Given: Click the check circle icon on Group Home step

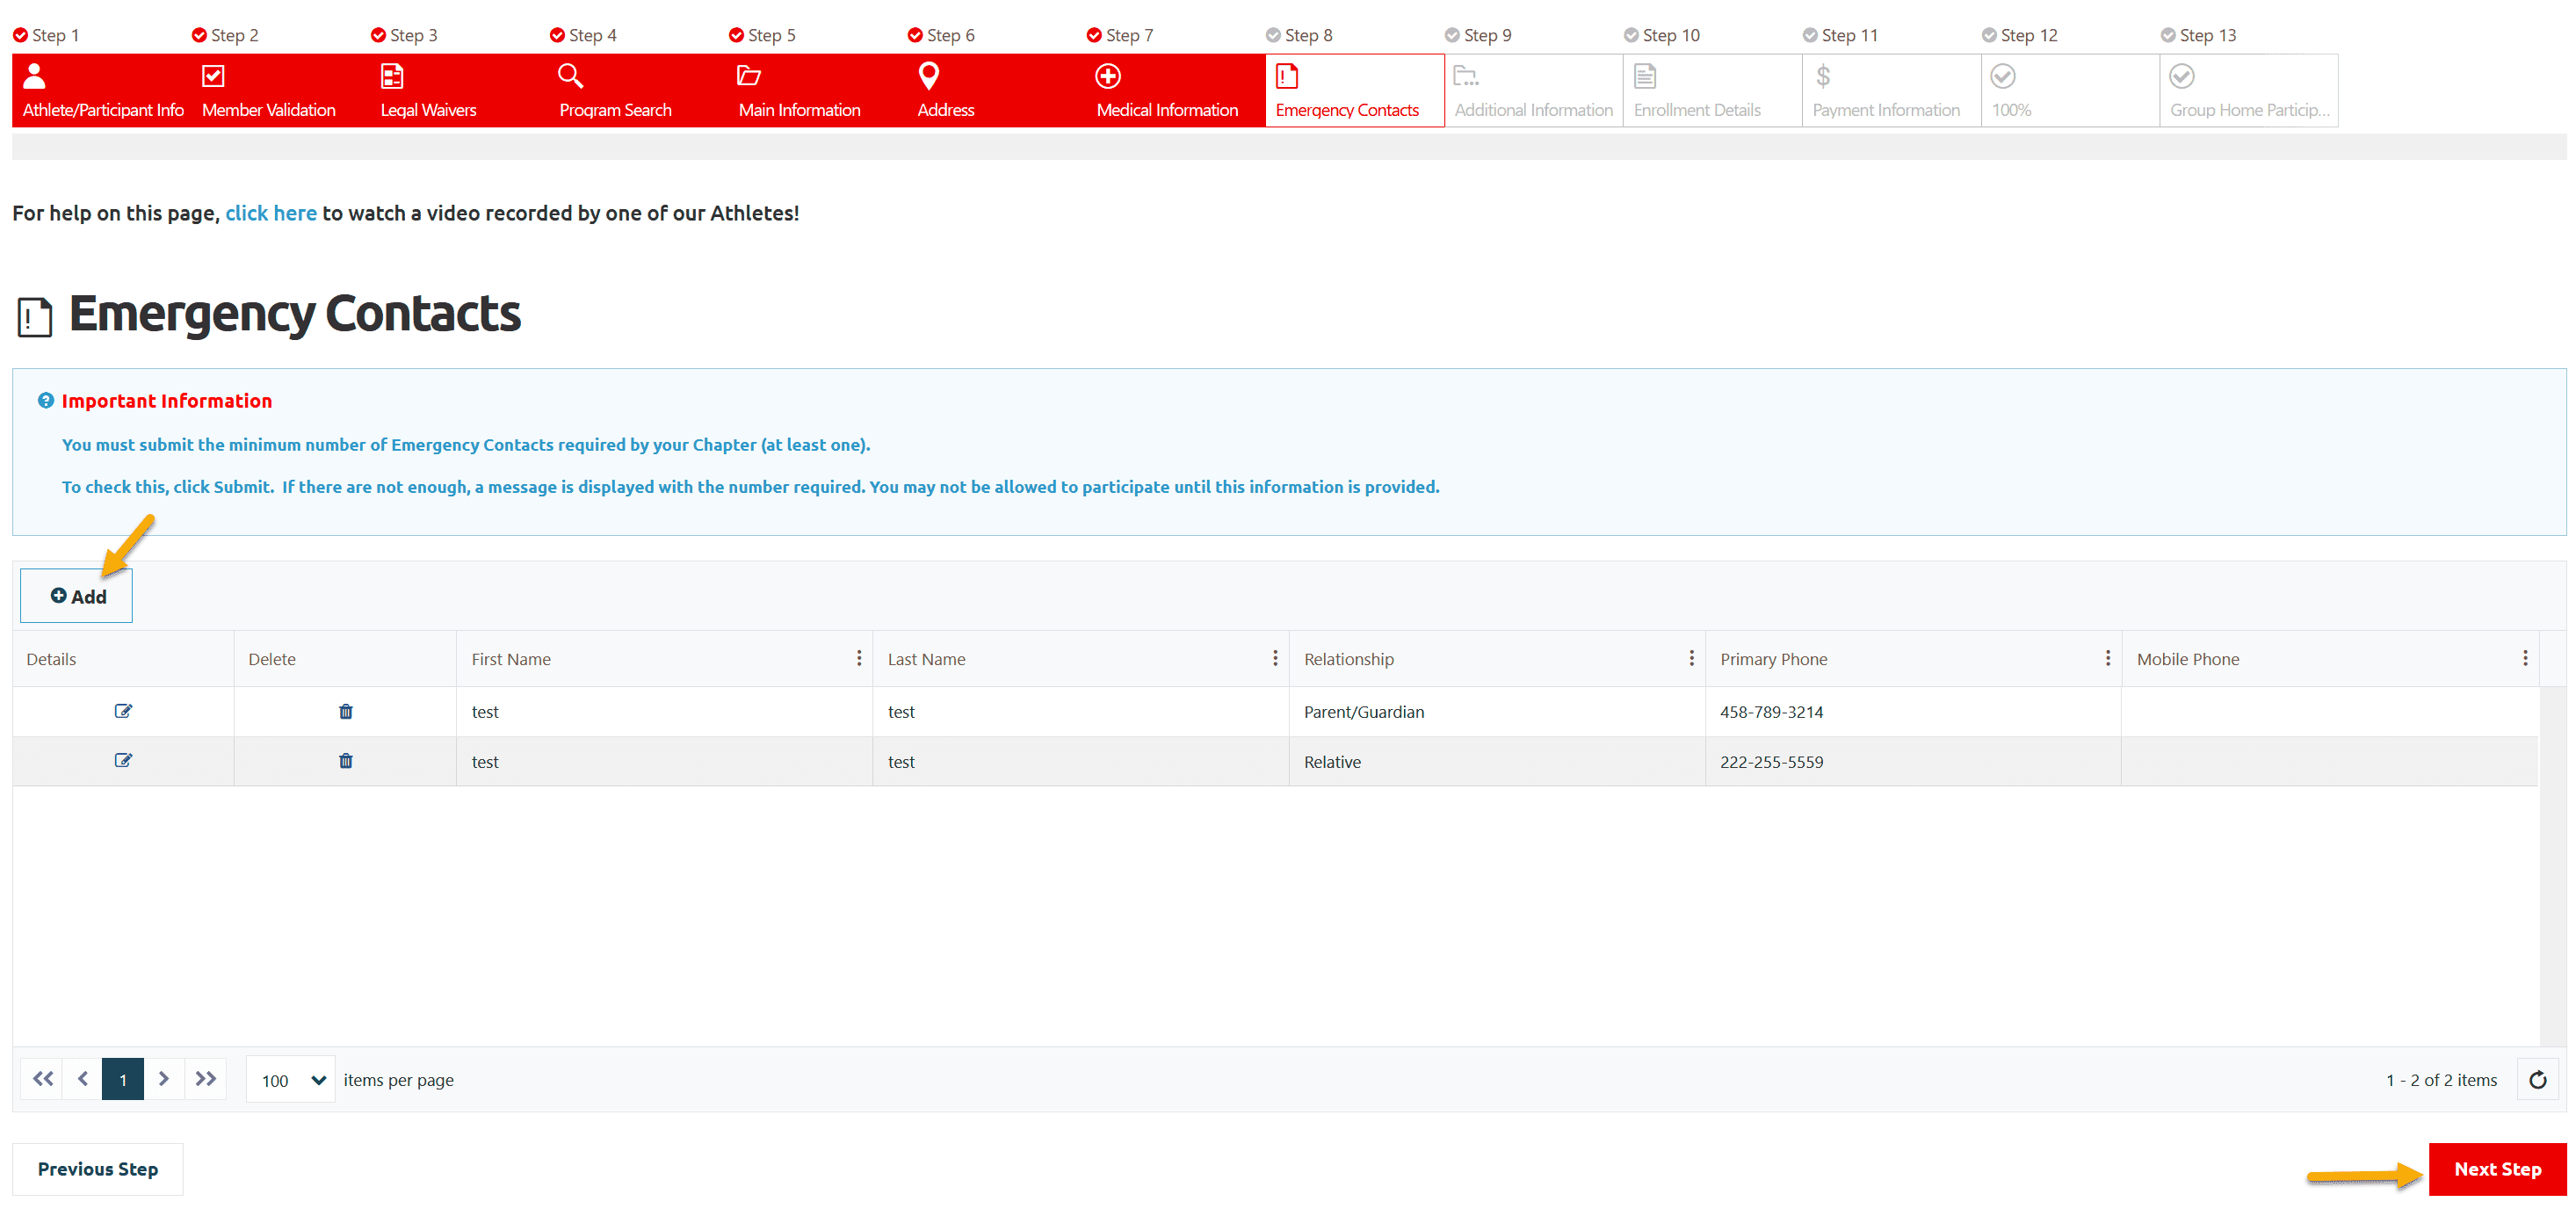Looking at the screenshot, I should (x=2182, y=76).
